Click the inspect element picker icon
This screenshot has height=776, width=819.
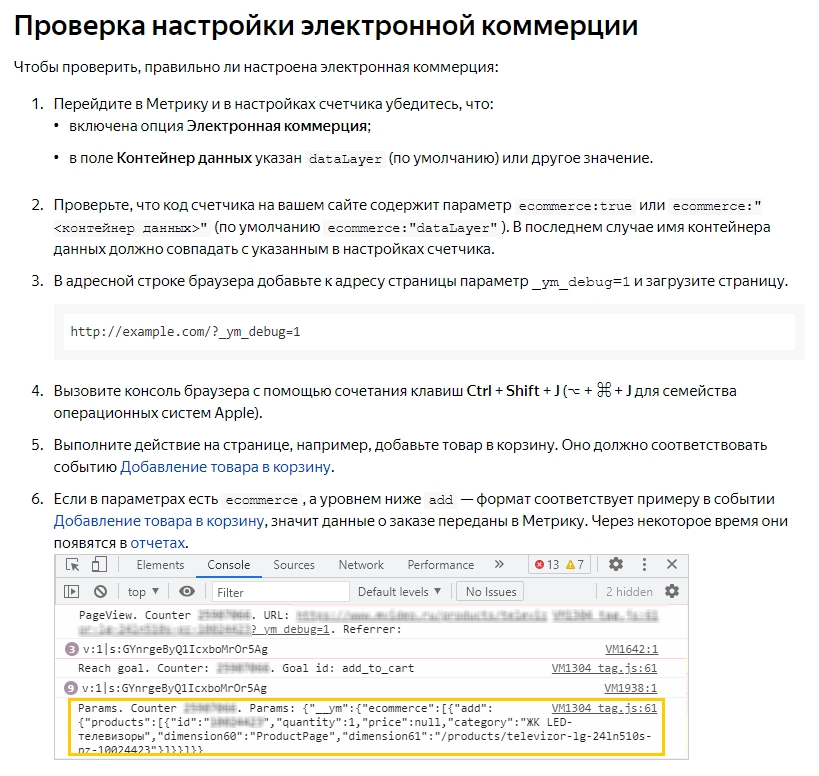(73, 565)
